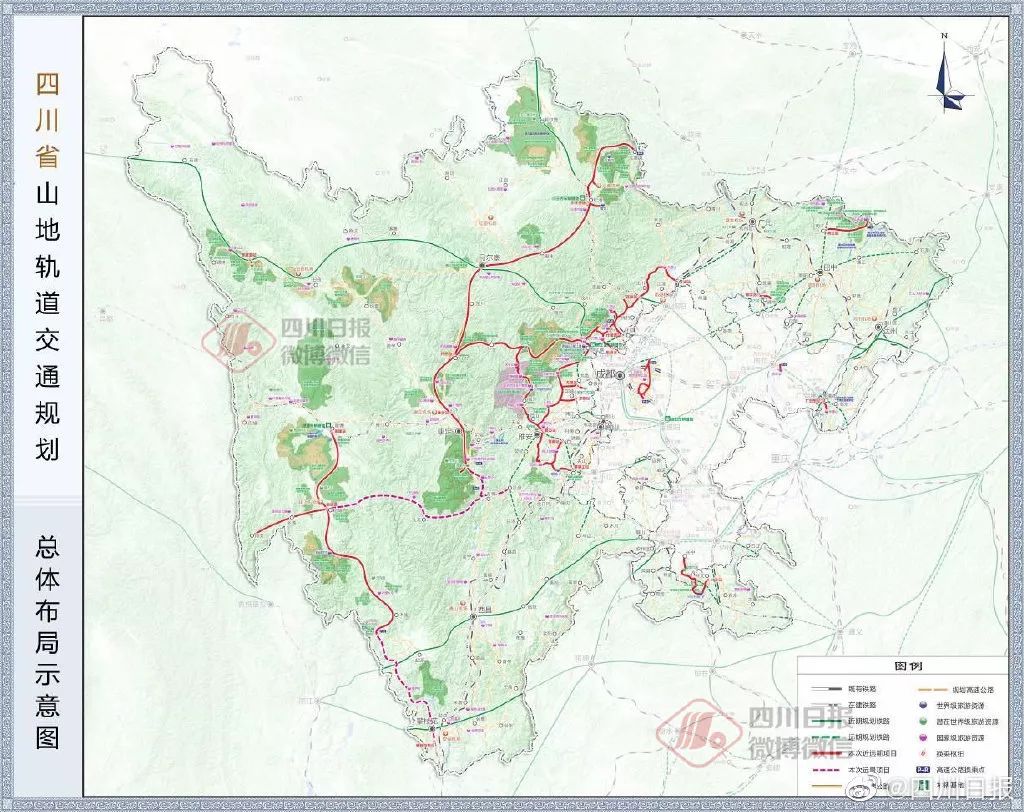Click the 潜在世界级旅游资源 legend label
The height and width of the screenshot is (812, 1024).
pyautogui.click(x=968, y=721)
